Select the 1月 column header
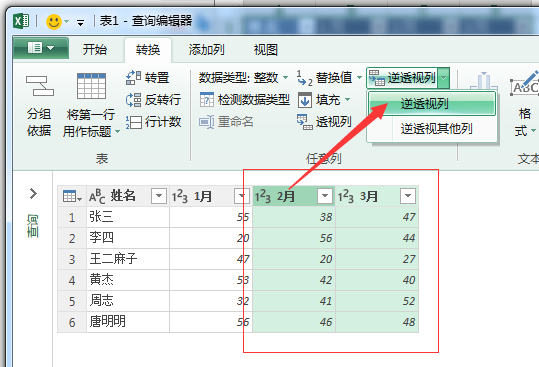The image size is (539, 367). [x=203, y=196]
